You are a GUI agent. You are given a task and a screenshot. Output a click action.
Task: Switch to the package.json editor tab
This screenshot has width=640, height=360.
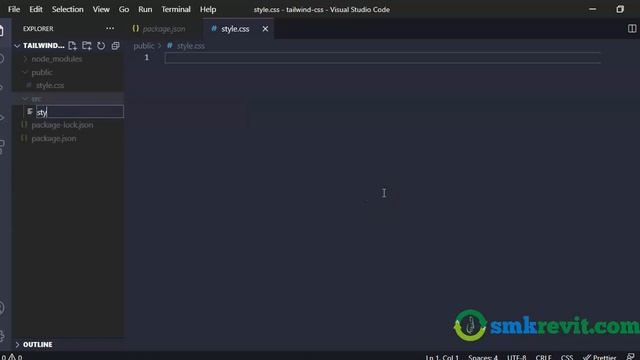click(163, 29)
